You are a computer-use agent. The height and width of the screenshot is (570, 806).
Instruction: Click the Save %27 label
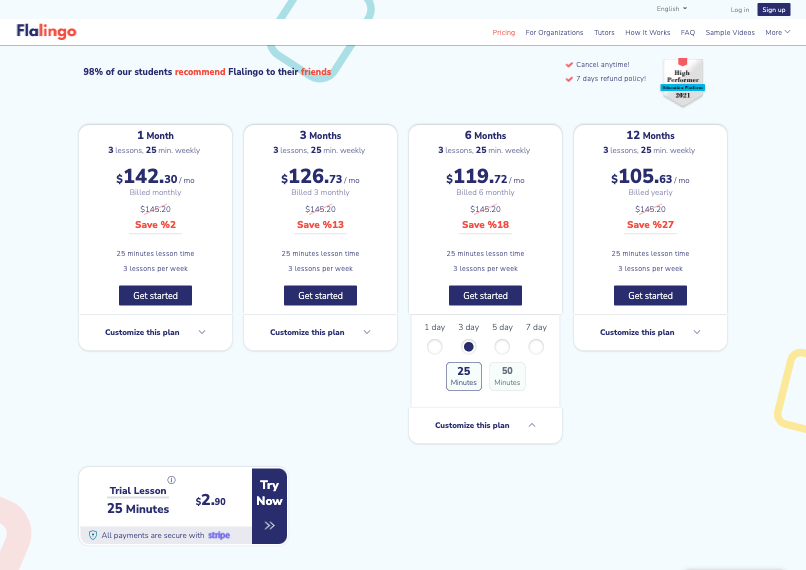[x=650, y=225]
